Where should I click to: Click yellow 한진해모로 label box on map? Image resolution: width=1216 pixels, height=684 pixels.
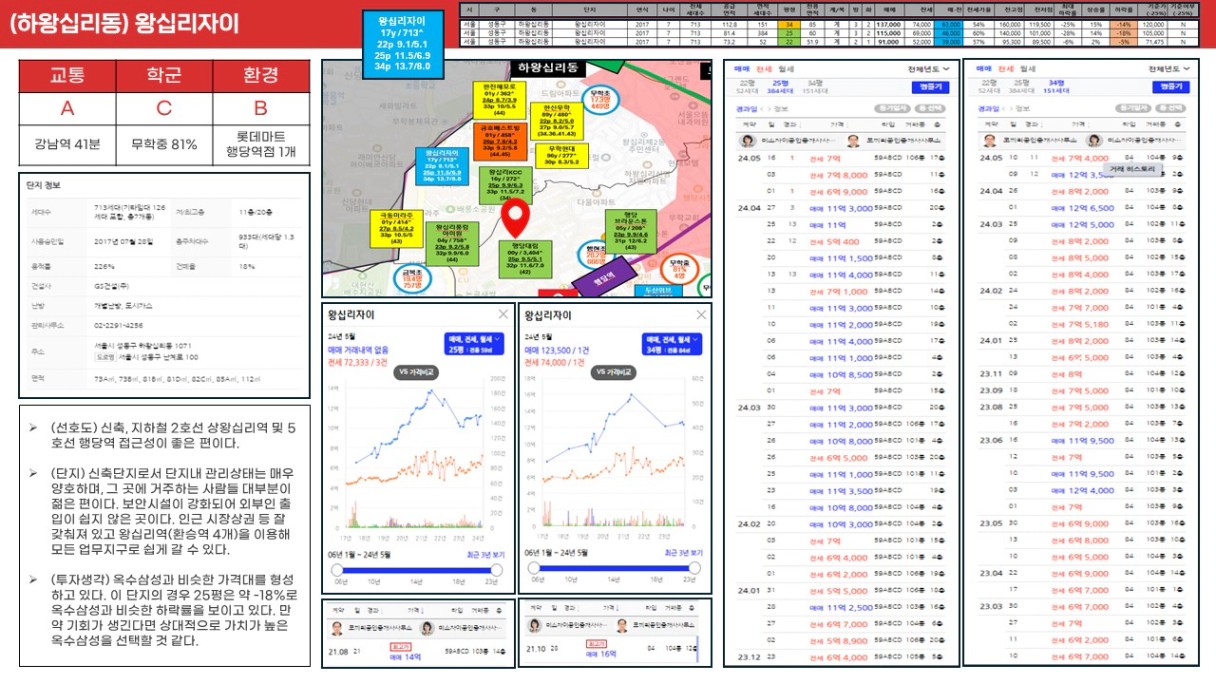[x=501, y=100]
